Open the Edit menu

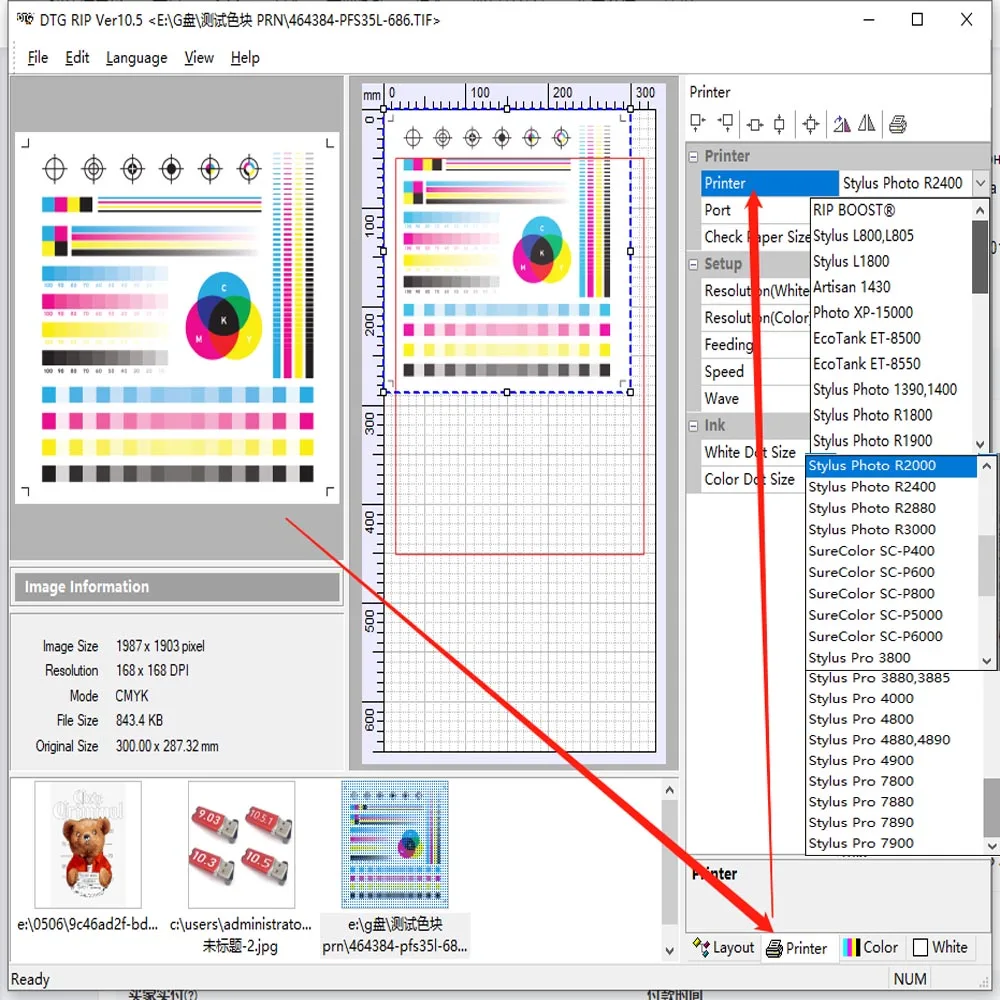[x=77, y=57]
